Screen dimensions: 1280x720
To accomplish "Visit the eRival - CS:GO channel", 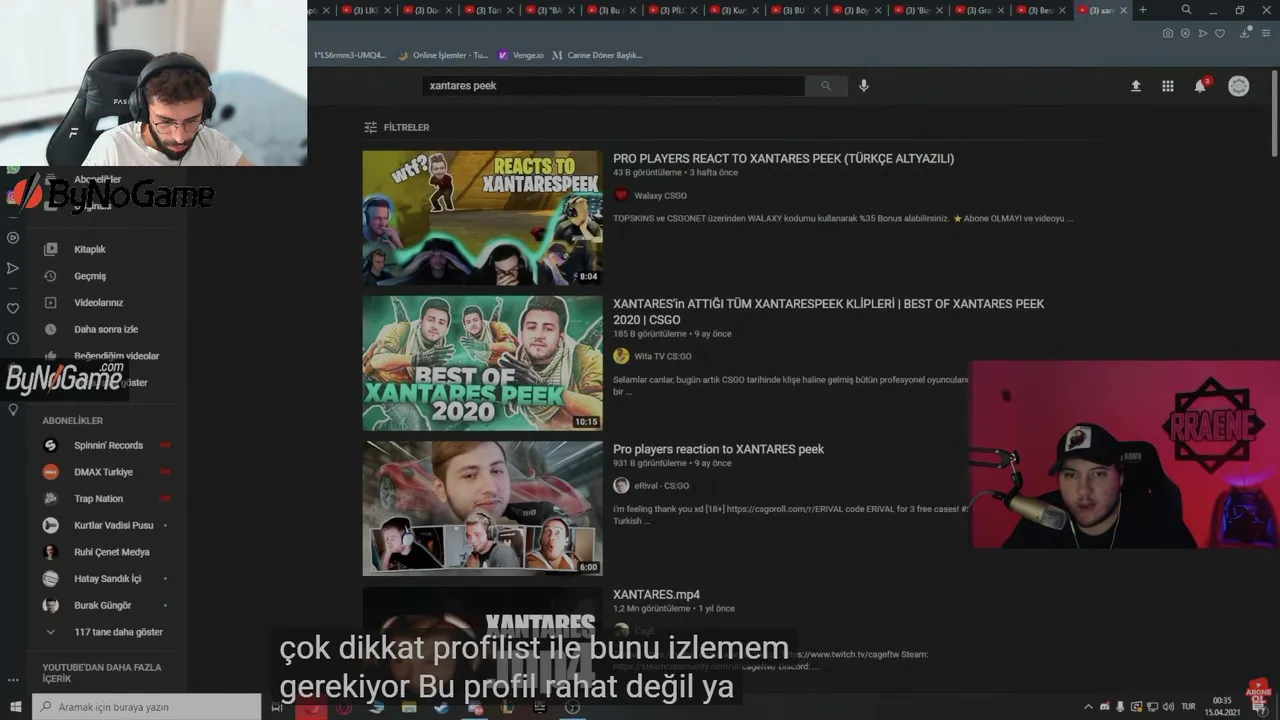I will 662,486.
